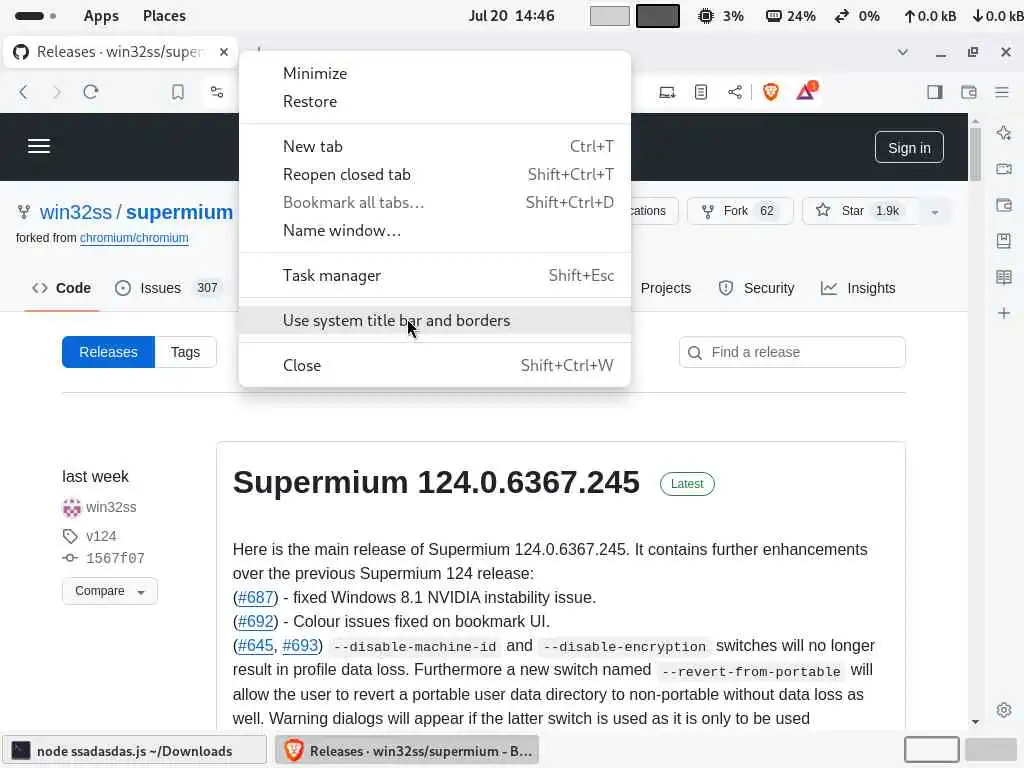Open the Insights tab
The height and width of the screenshot is (768, 1024).
pos(858,288)
